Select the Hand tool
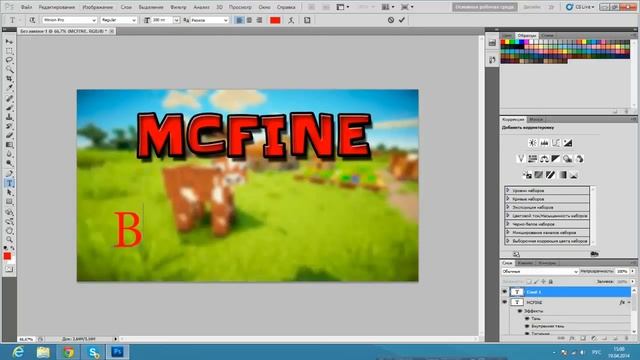Viewport: 640px width, 360px height. (x=9, y=231)
